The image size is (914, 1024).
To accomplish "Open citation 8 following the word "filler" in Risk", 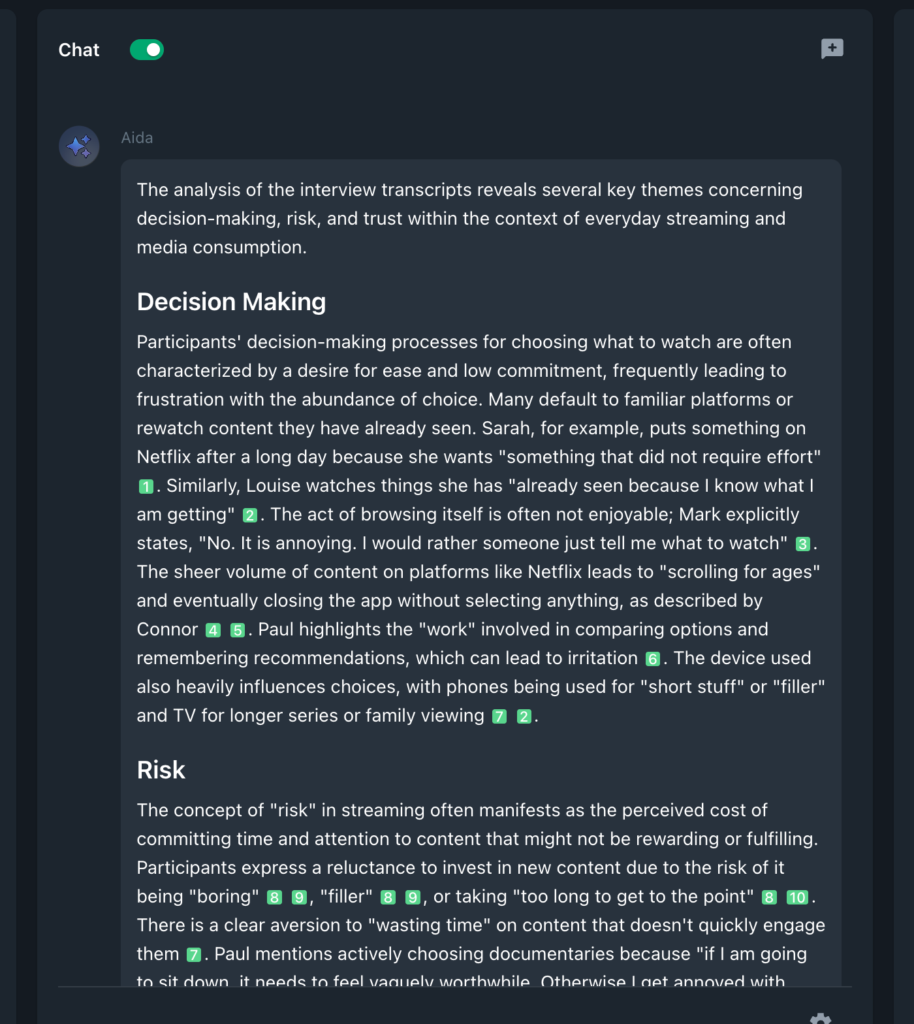I will pos(389,898).
